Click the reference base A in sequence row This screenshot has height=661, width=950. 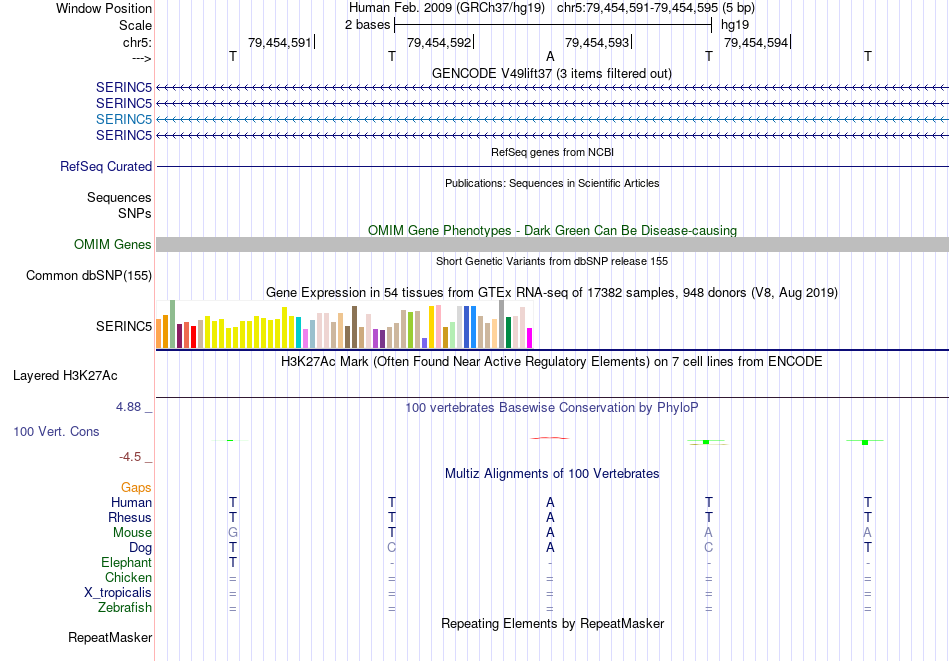click(550, 56)
